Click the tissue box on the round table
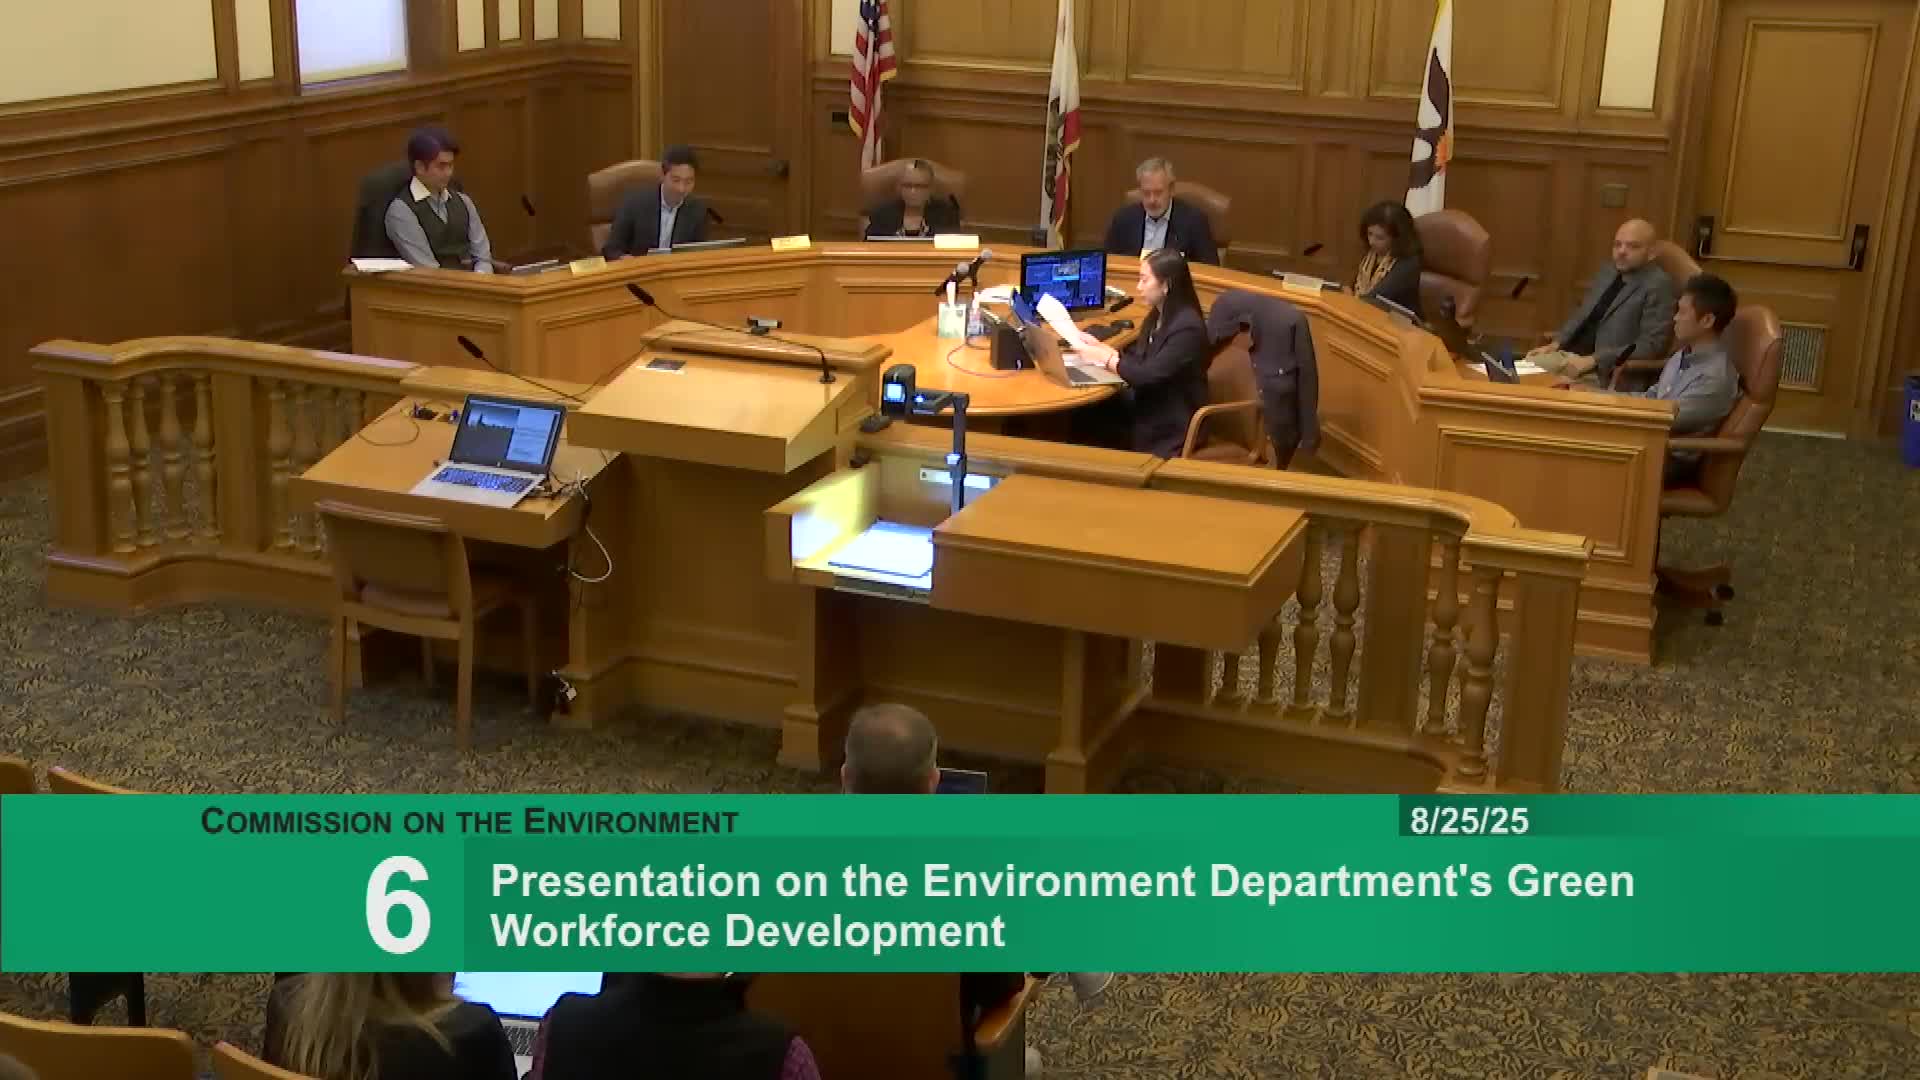Viewport: 1920px width, 1080px height. [x=950, y=318]
